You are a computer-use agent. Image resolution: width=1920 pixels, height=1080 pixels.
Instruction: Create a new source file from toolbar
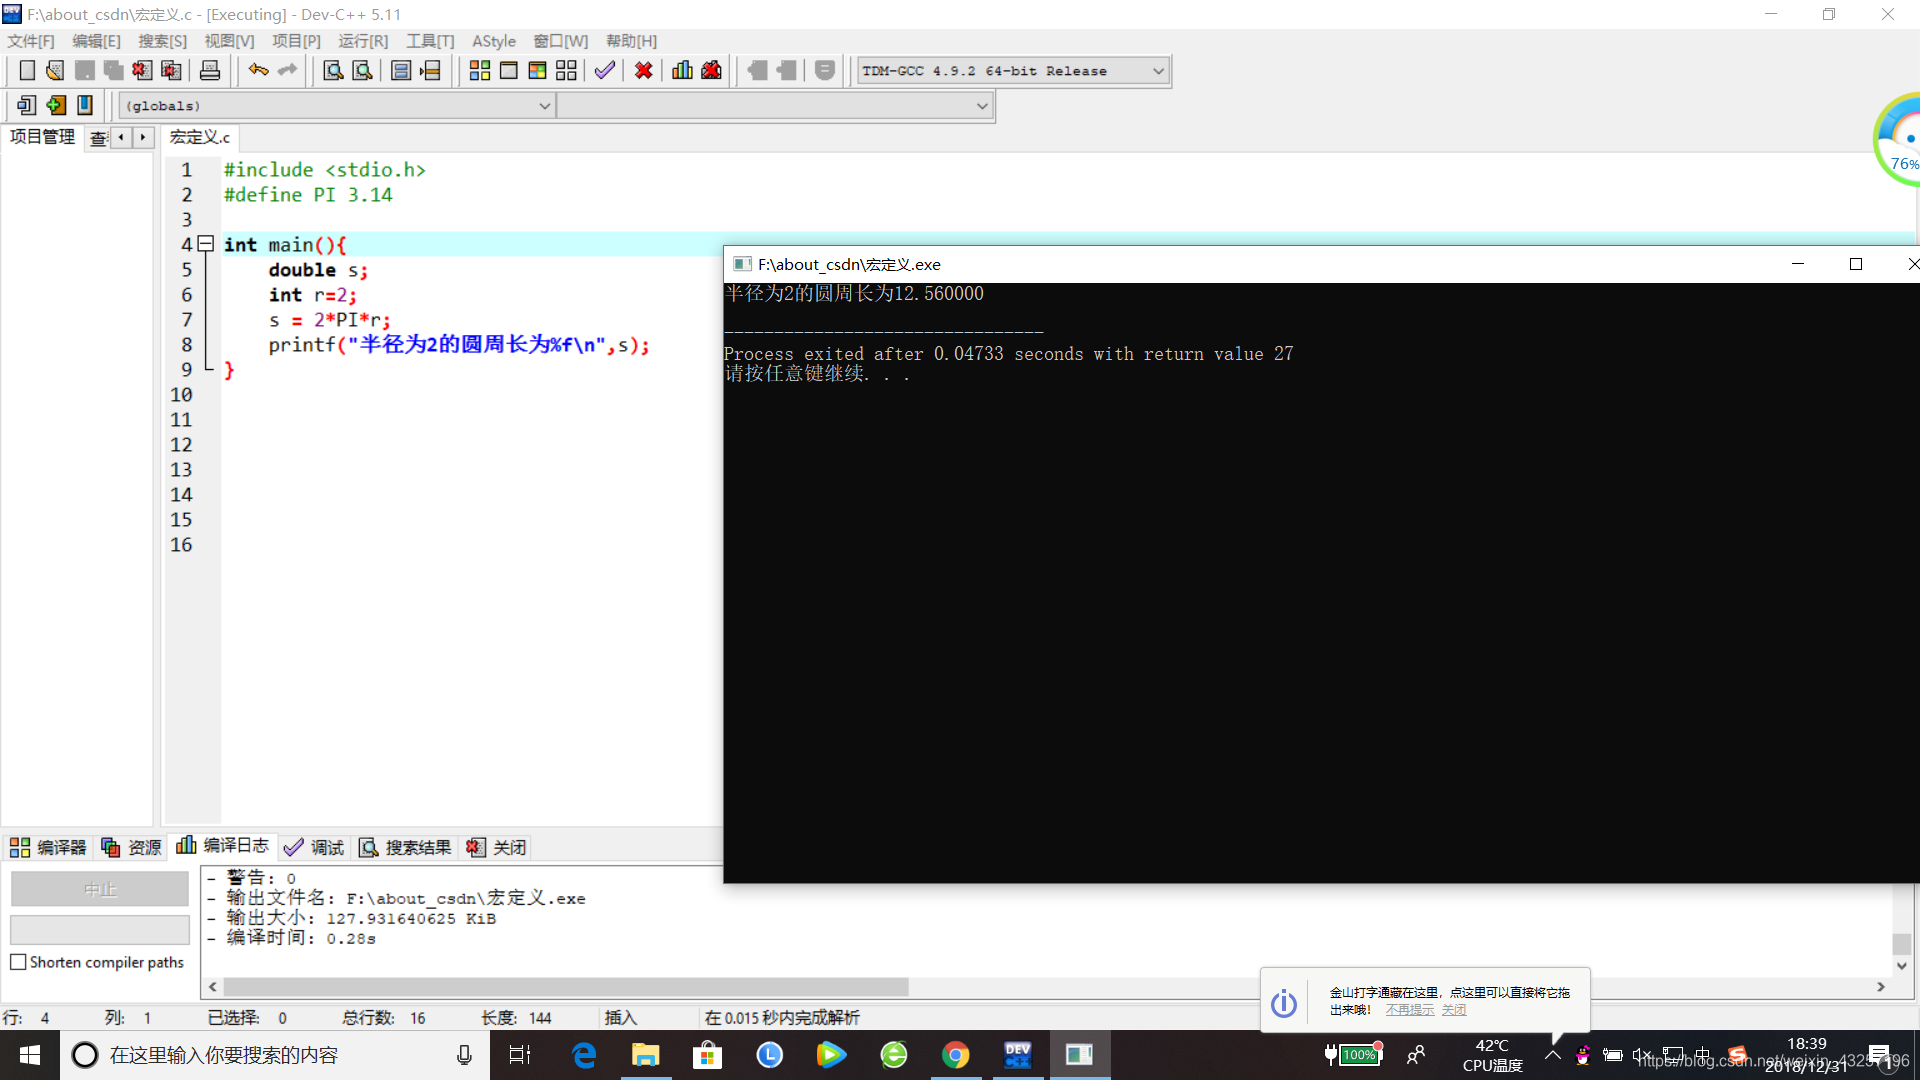pos(27,70)
